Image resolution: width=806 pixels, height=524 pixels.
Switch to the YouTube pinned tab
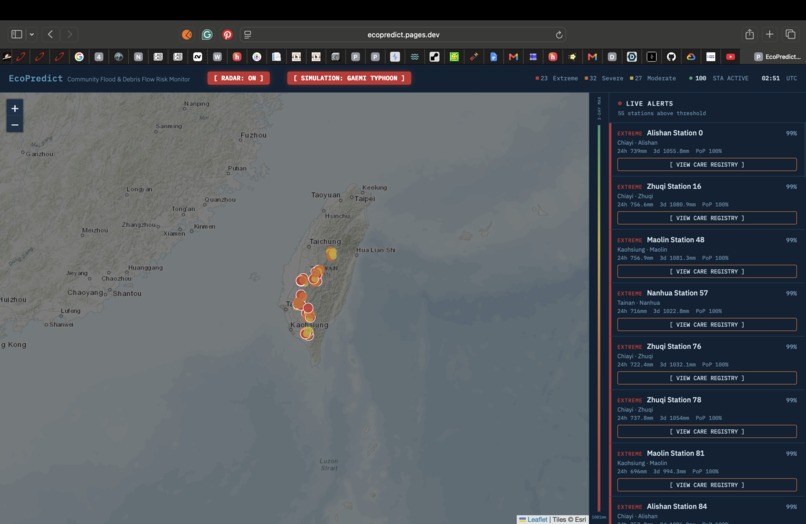point(730,57)
